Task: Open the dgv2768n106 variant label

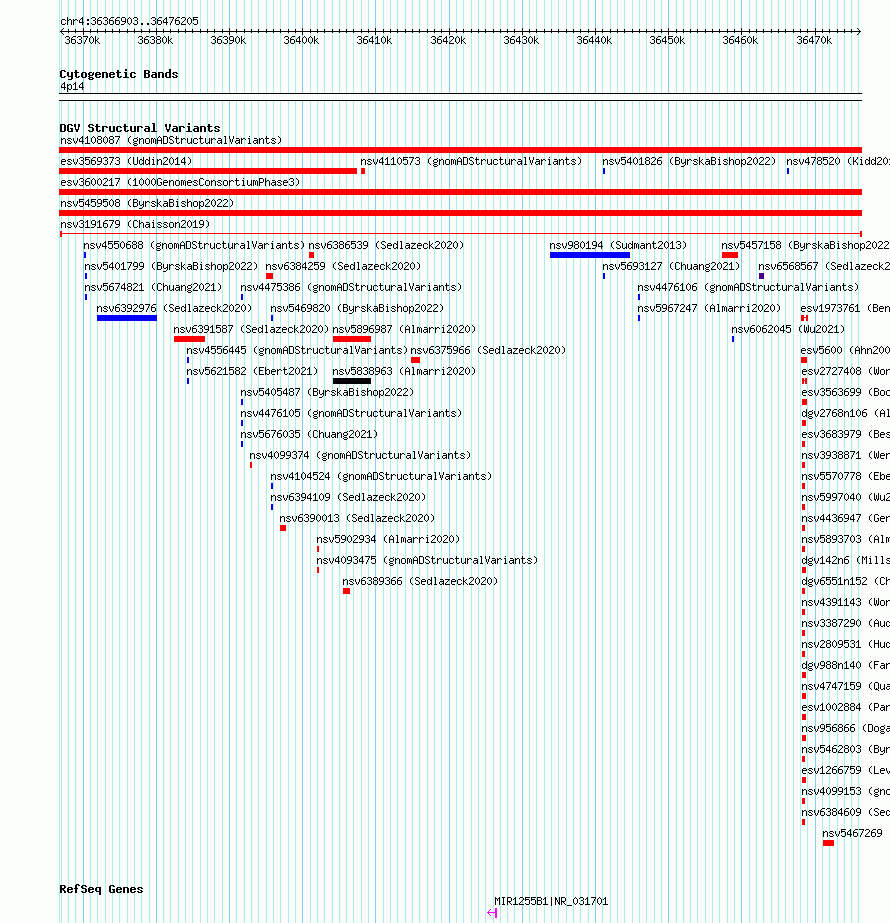Action: 845,413
